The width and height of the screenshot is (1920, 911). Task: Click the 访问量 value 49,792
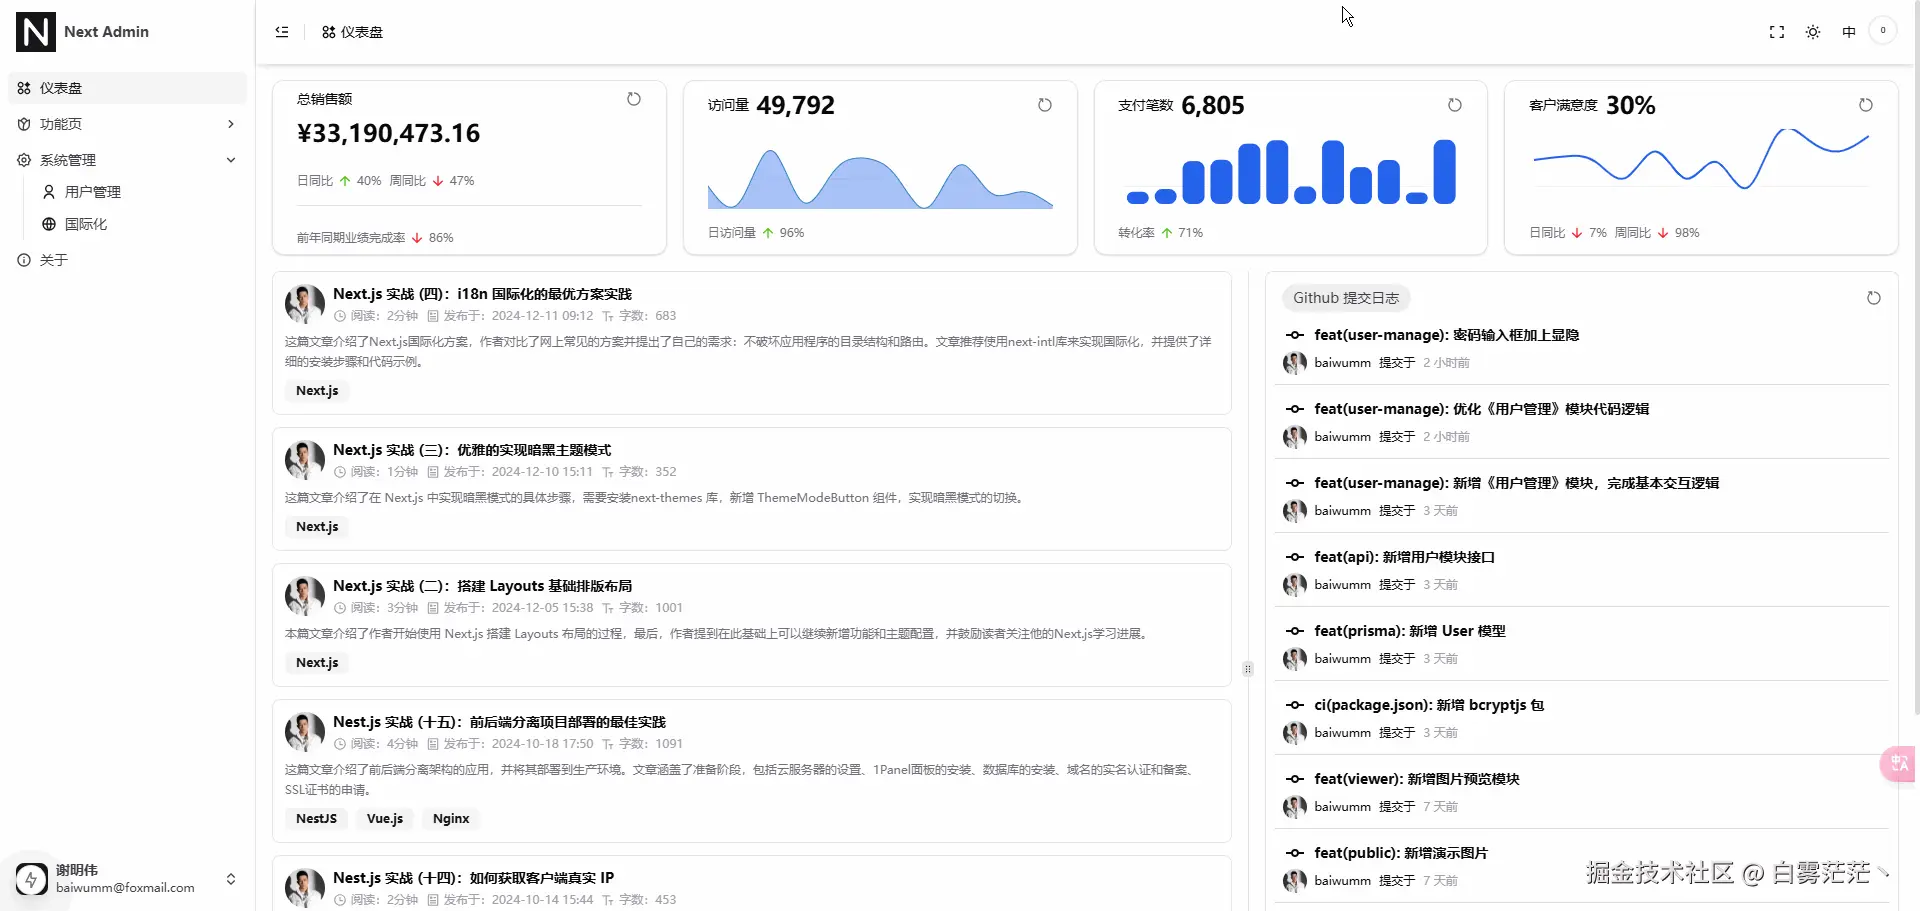[795, 105]
